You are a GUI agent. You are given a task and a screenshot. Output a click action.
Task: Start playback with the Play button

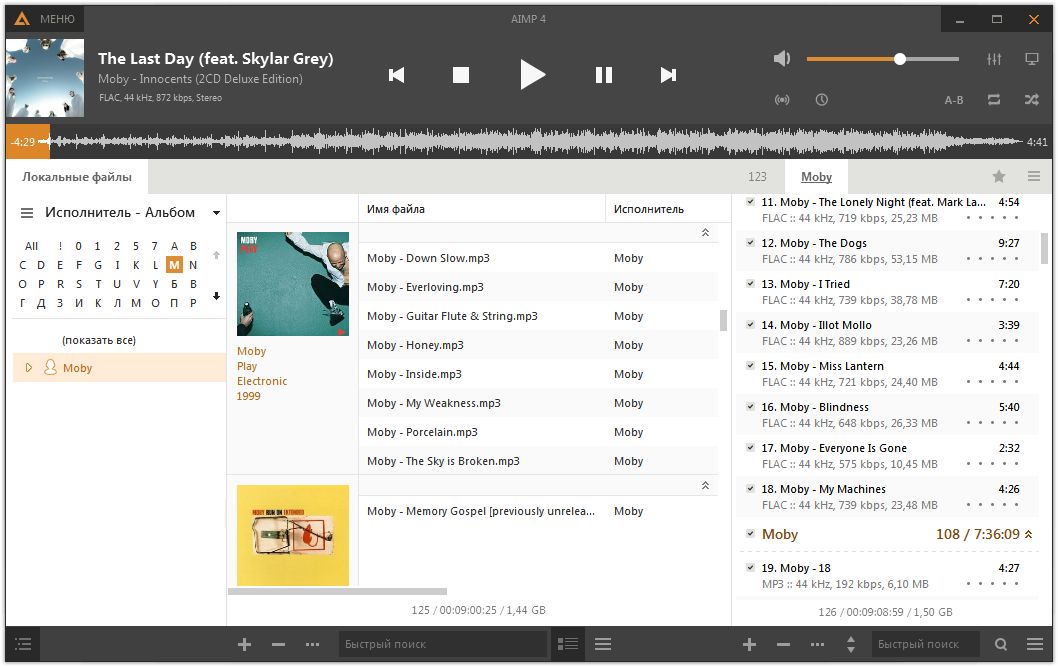(x=532, y=74)
